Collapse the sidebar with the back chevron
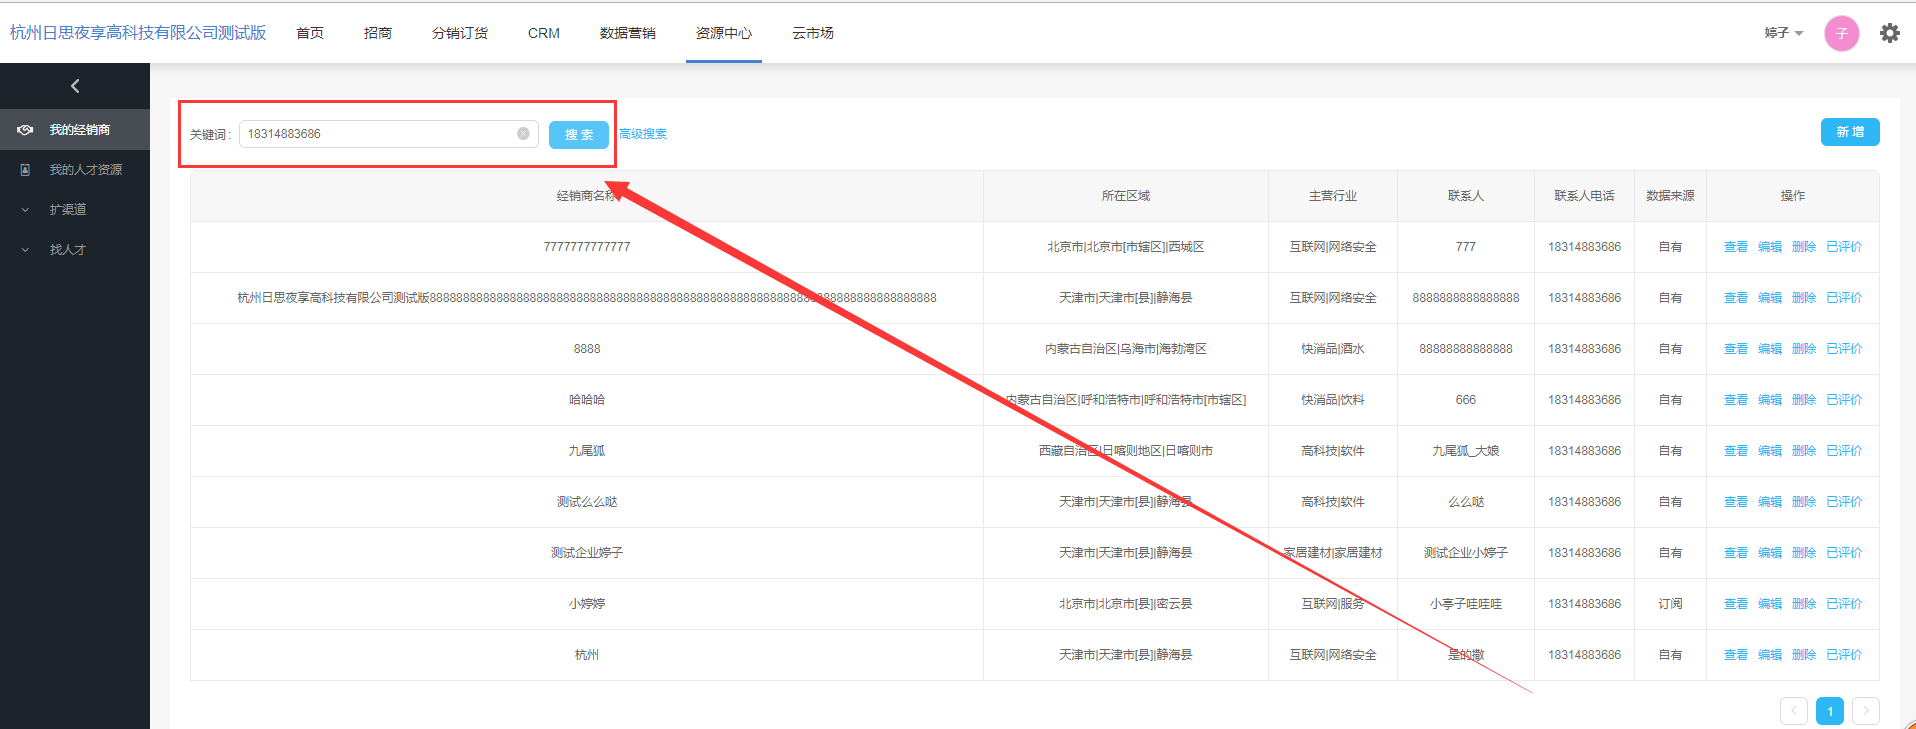 [75, 86]
